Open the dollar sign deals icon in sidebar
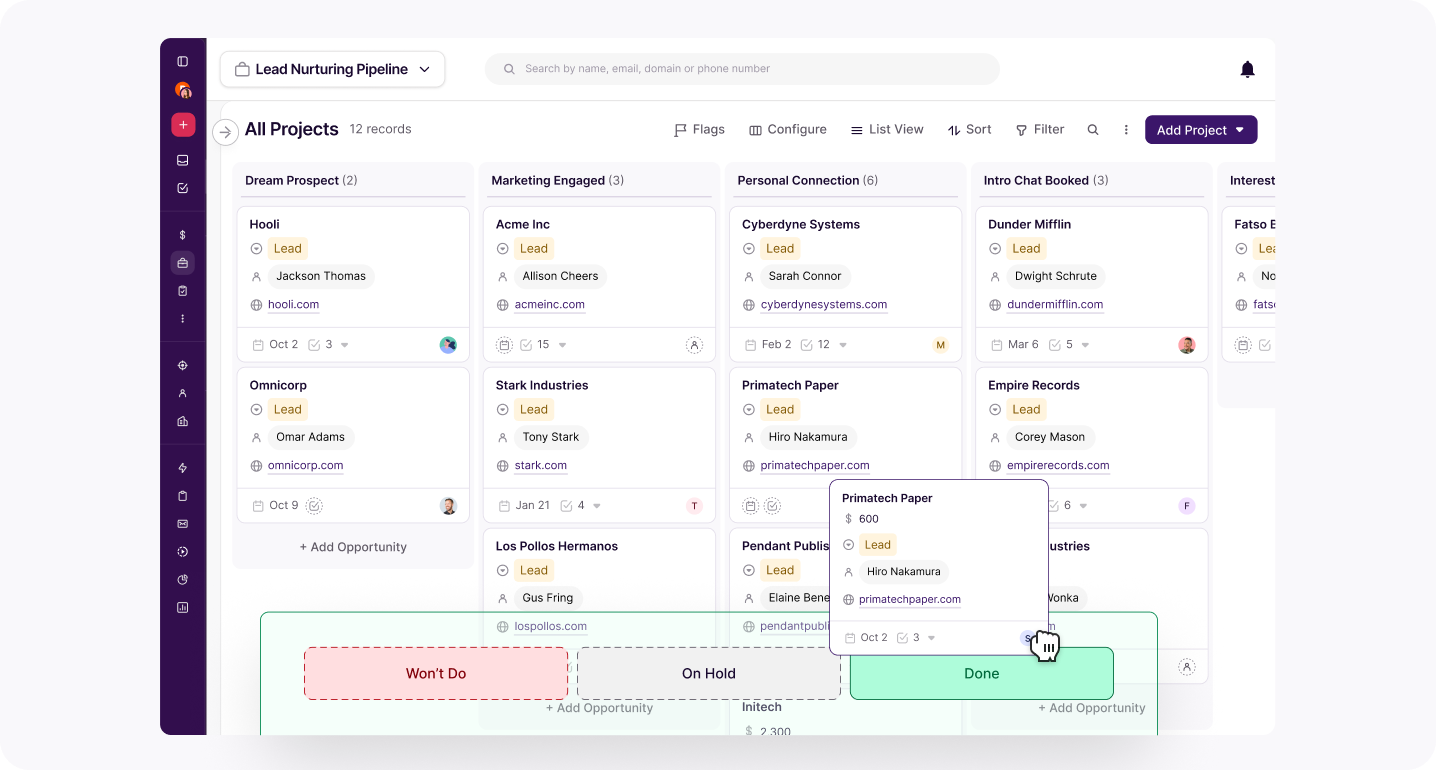Viewport: 1436px width, 770px height. pos(182,235)
